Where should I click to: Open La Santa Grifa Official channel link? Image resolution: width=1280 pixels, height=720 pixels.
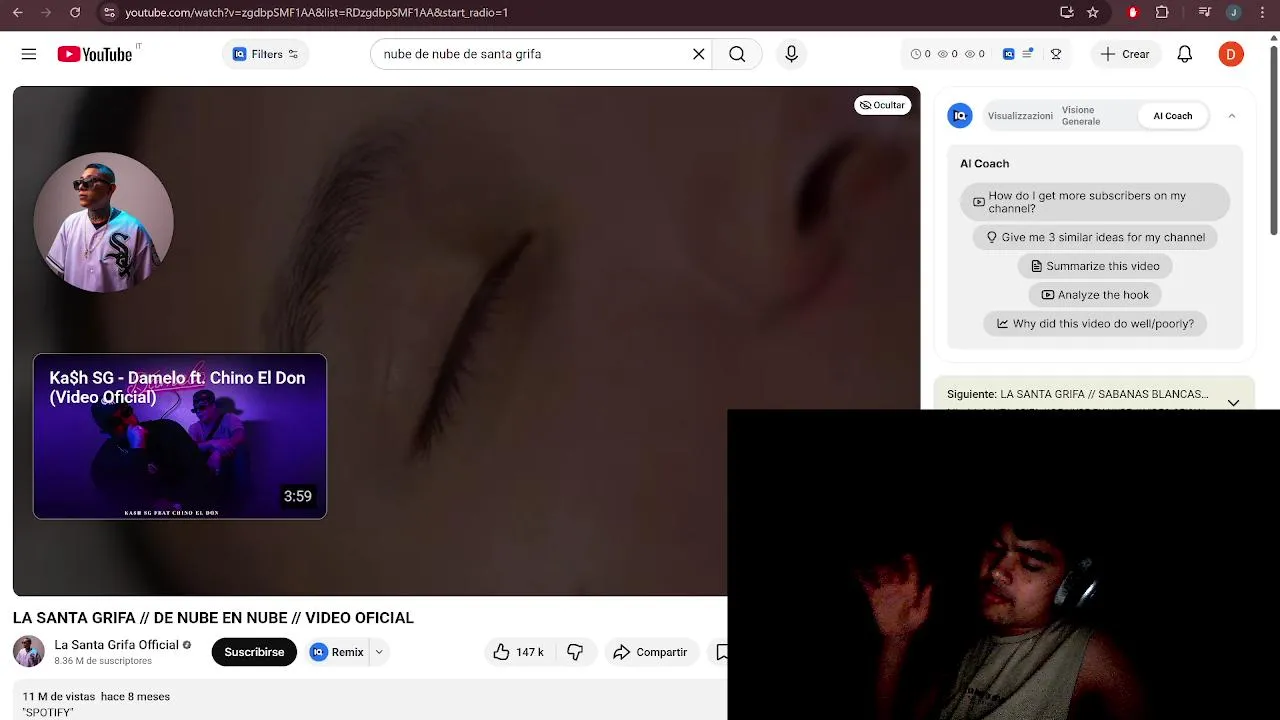click(x=116, y=645)
